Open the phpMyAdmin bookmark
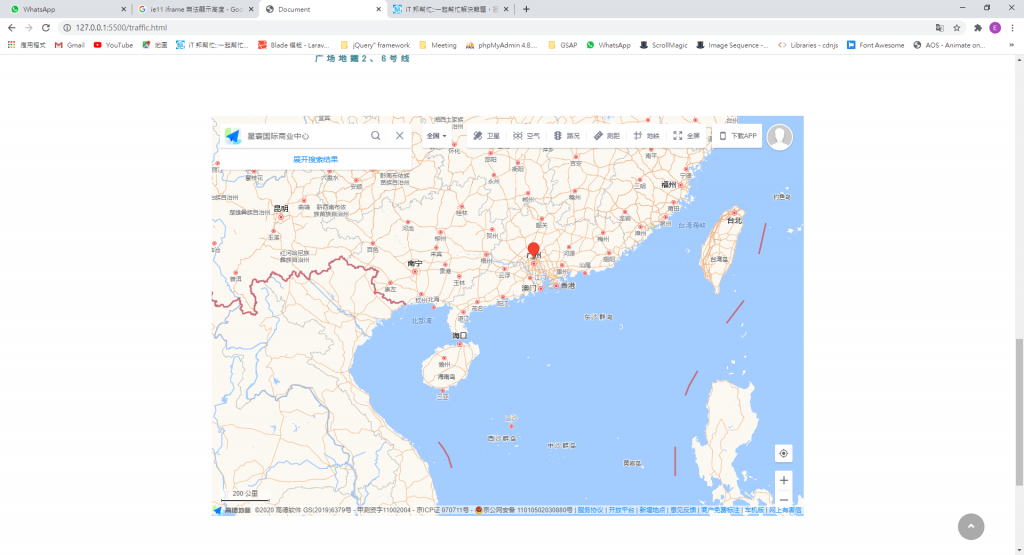The height and width of the screenshot is (555, 1024). coord(501,45)
